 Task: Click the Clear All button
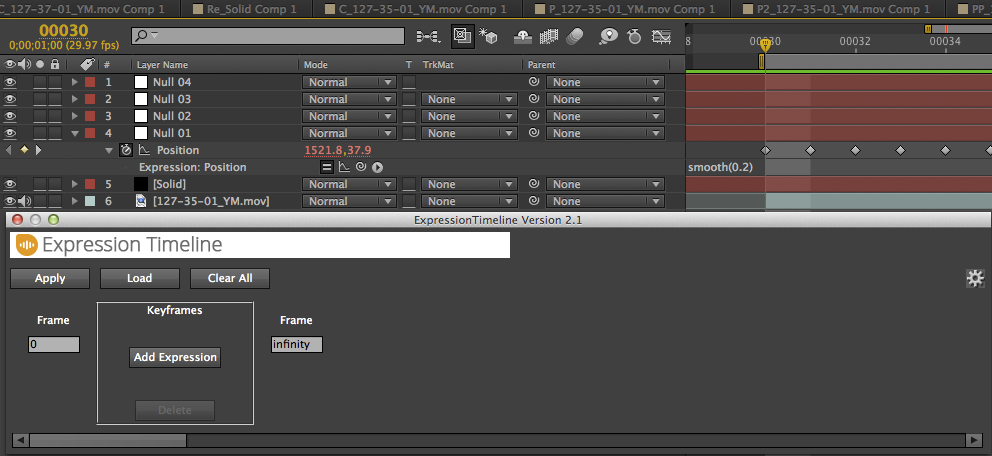click(x=230, y=278)
